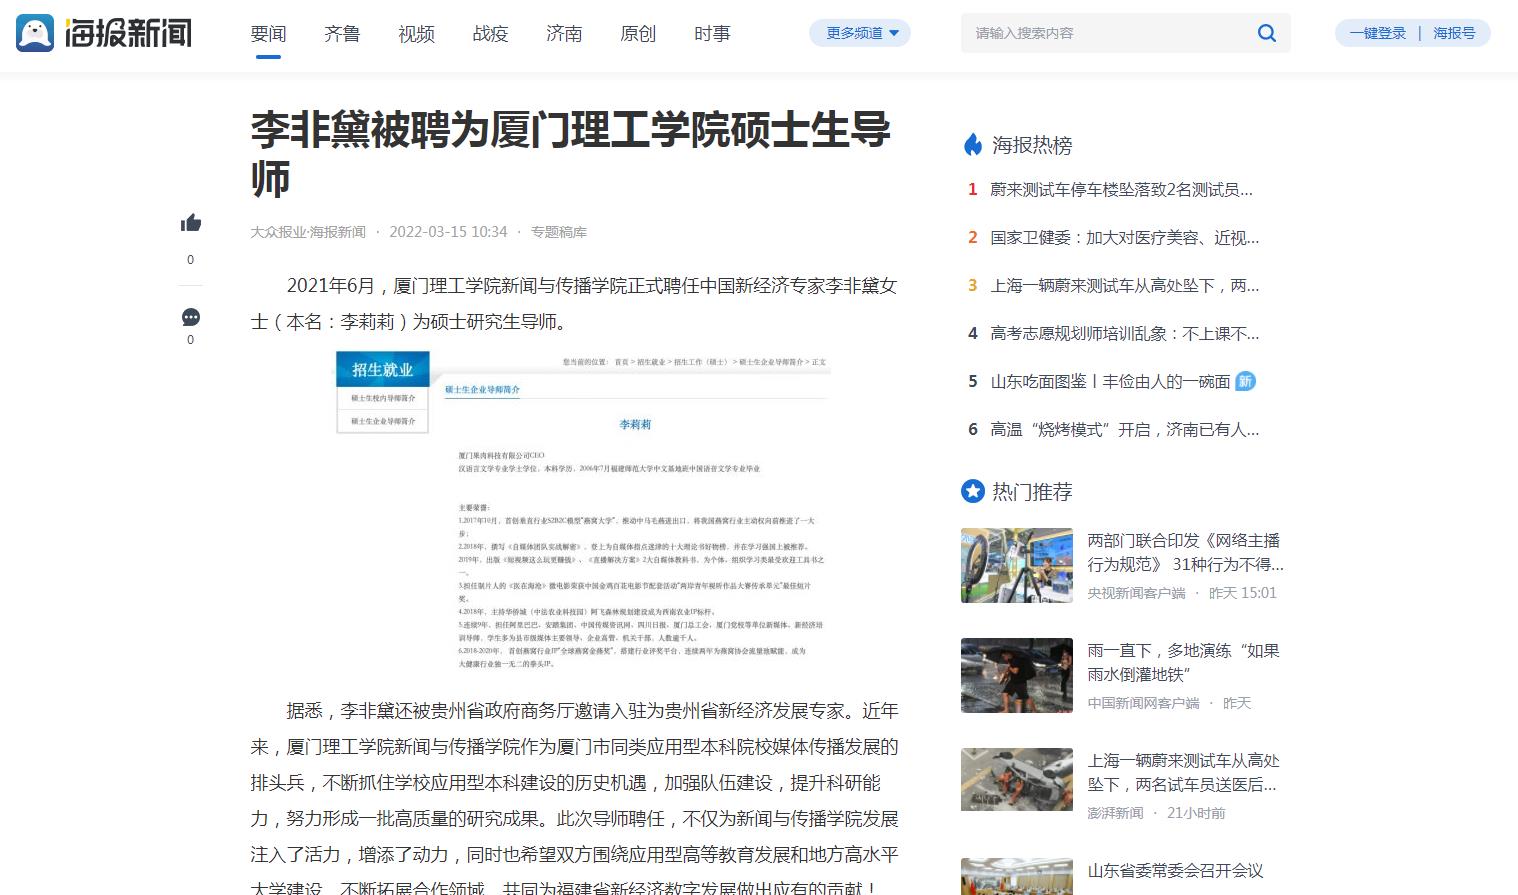The width and height of the screenshot is (1518, 895).
Task: Click the 大众报业·海报新闻 source link
Action: [308, 232]
